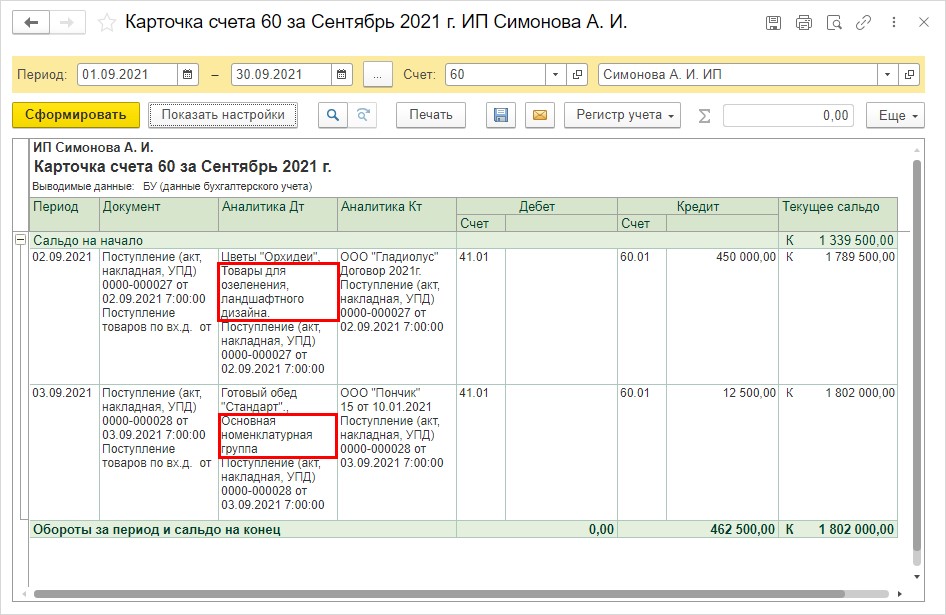Click the horizontal scrollbar of the report
The width and height of the screenshot is (946, 615).
click(x=439, y=594)
